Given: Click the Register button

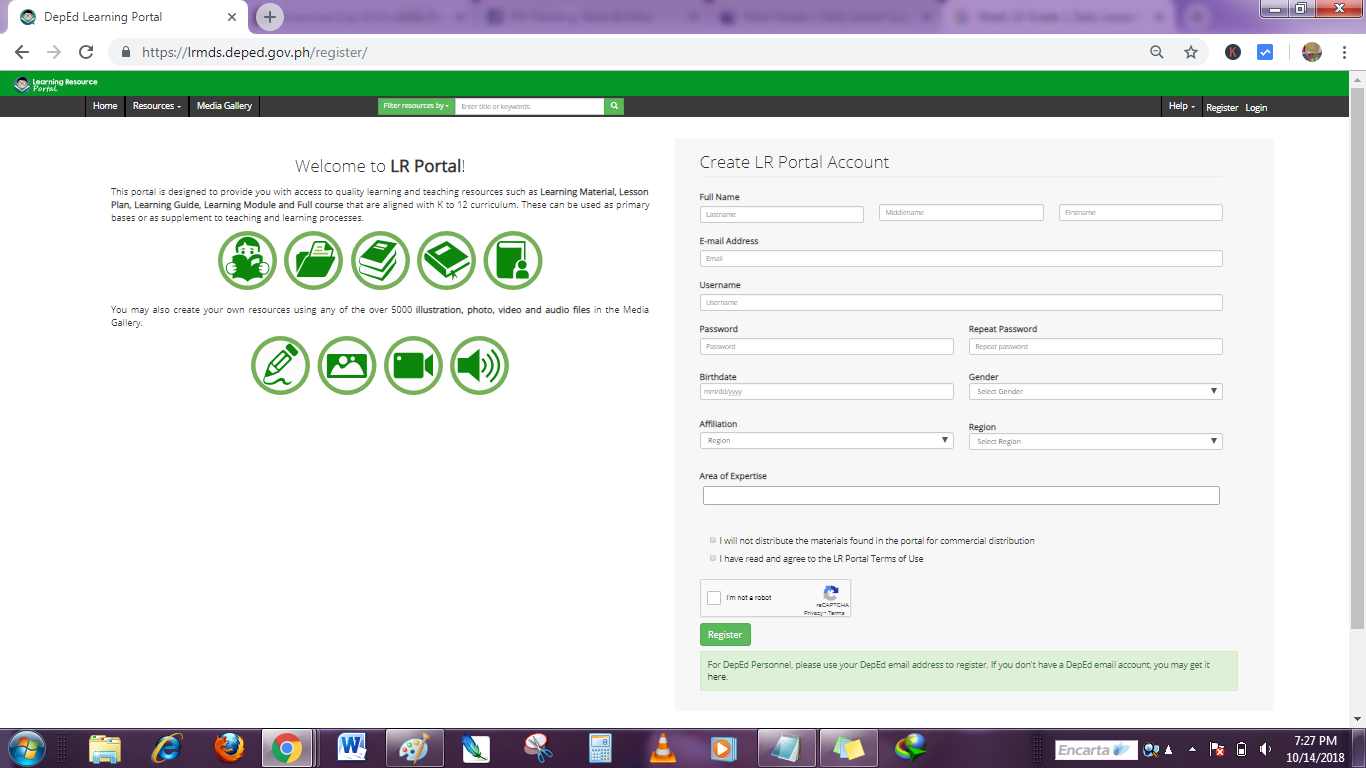Looking at the screenshot, I should pyautogui.click(x=724, y=634).
